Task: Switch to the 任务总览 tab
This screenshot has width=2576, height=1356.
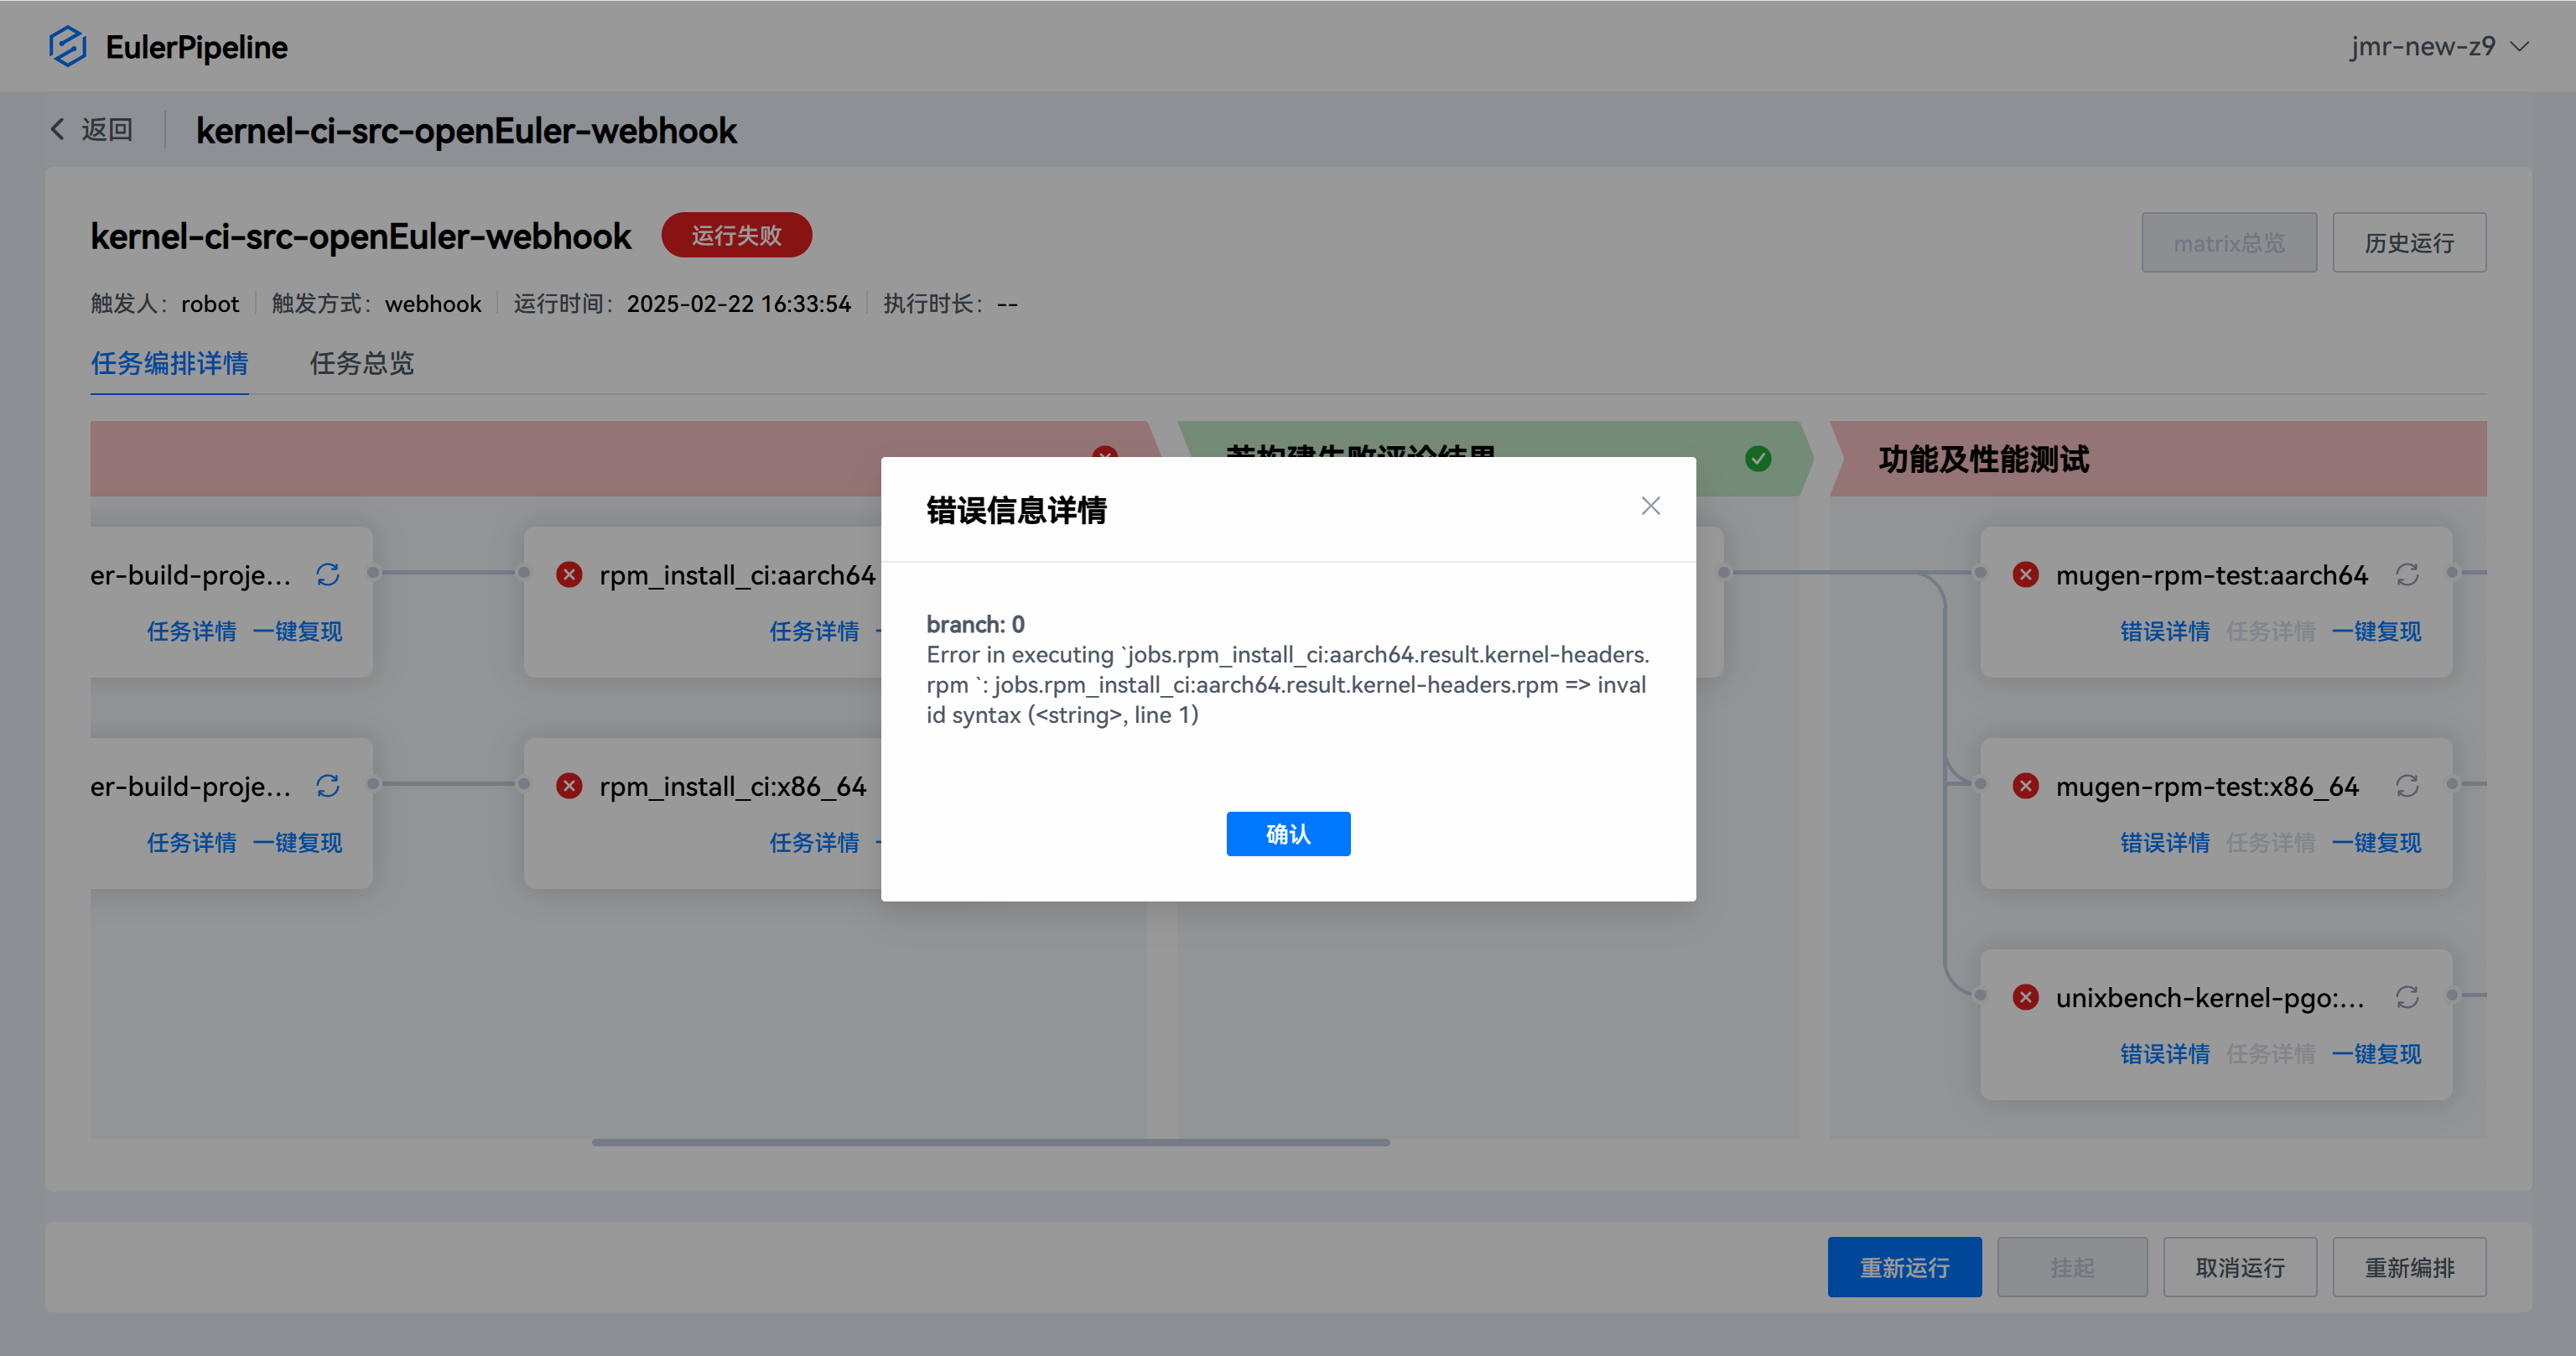Action: pyautogui.click(x=362, y=363)
